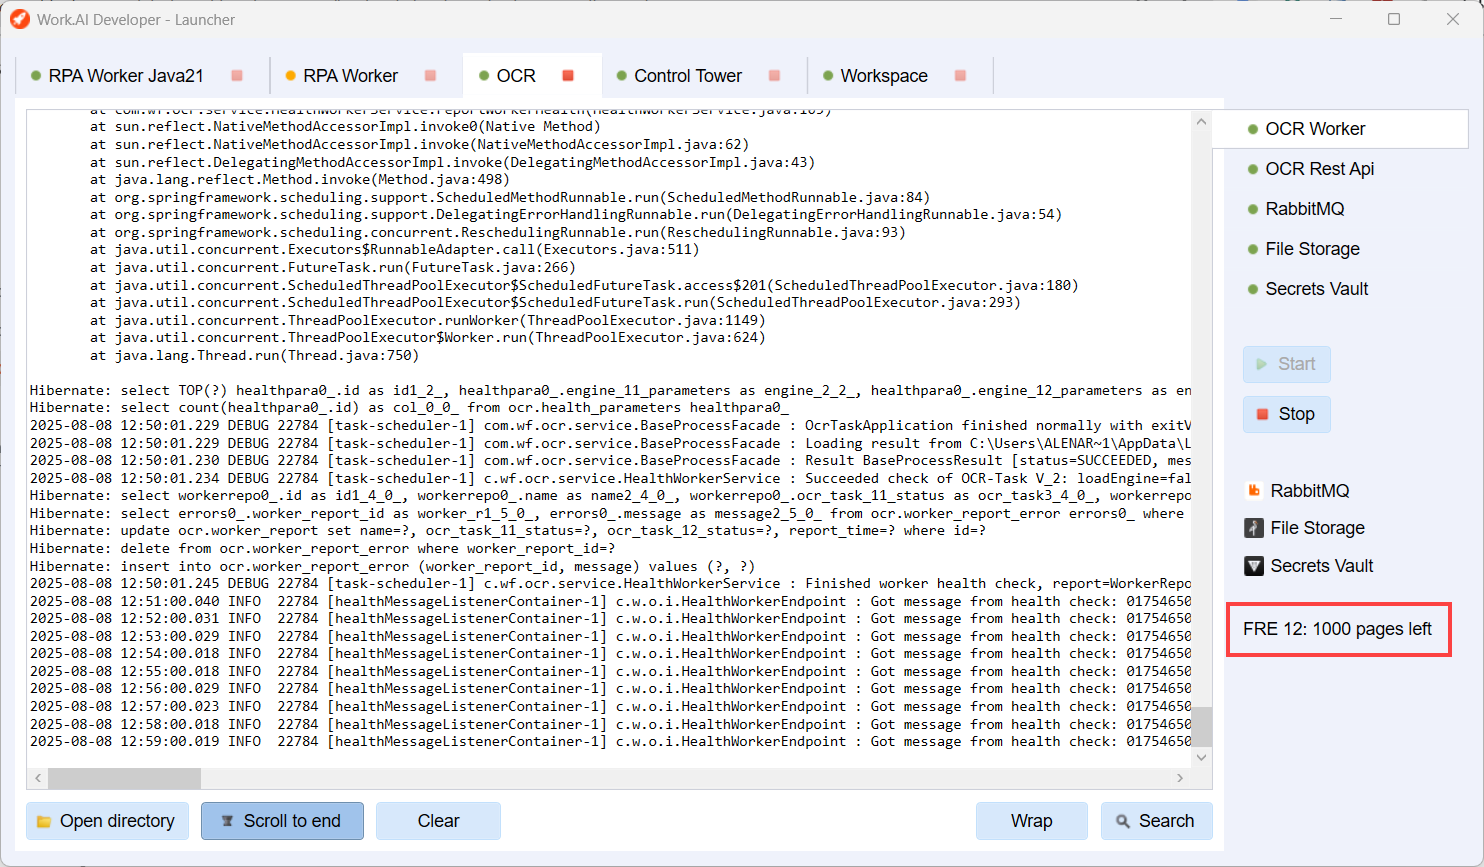Click the Secrets Vault triangle logo icon
This screenshot has width=1484, height=867.
(x=1253, y=566)
